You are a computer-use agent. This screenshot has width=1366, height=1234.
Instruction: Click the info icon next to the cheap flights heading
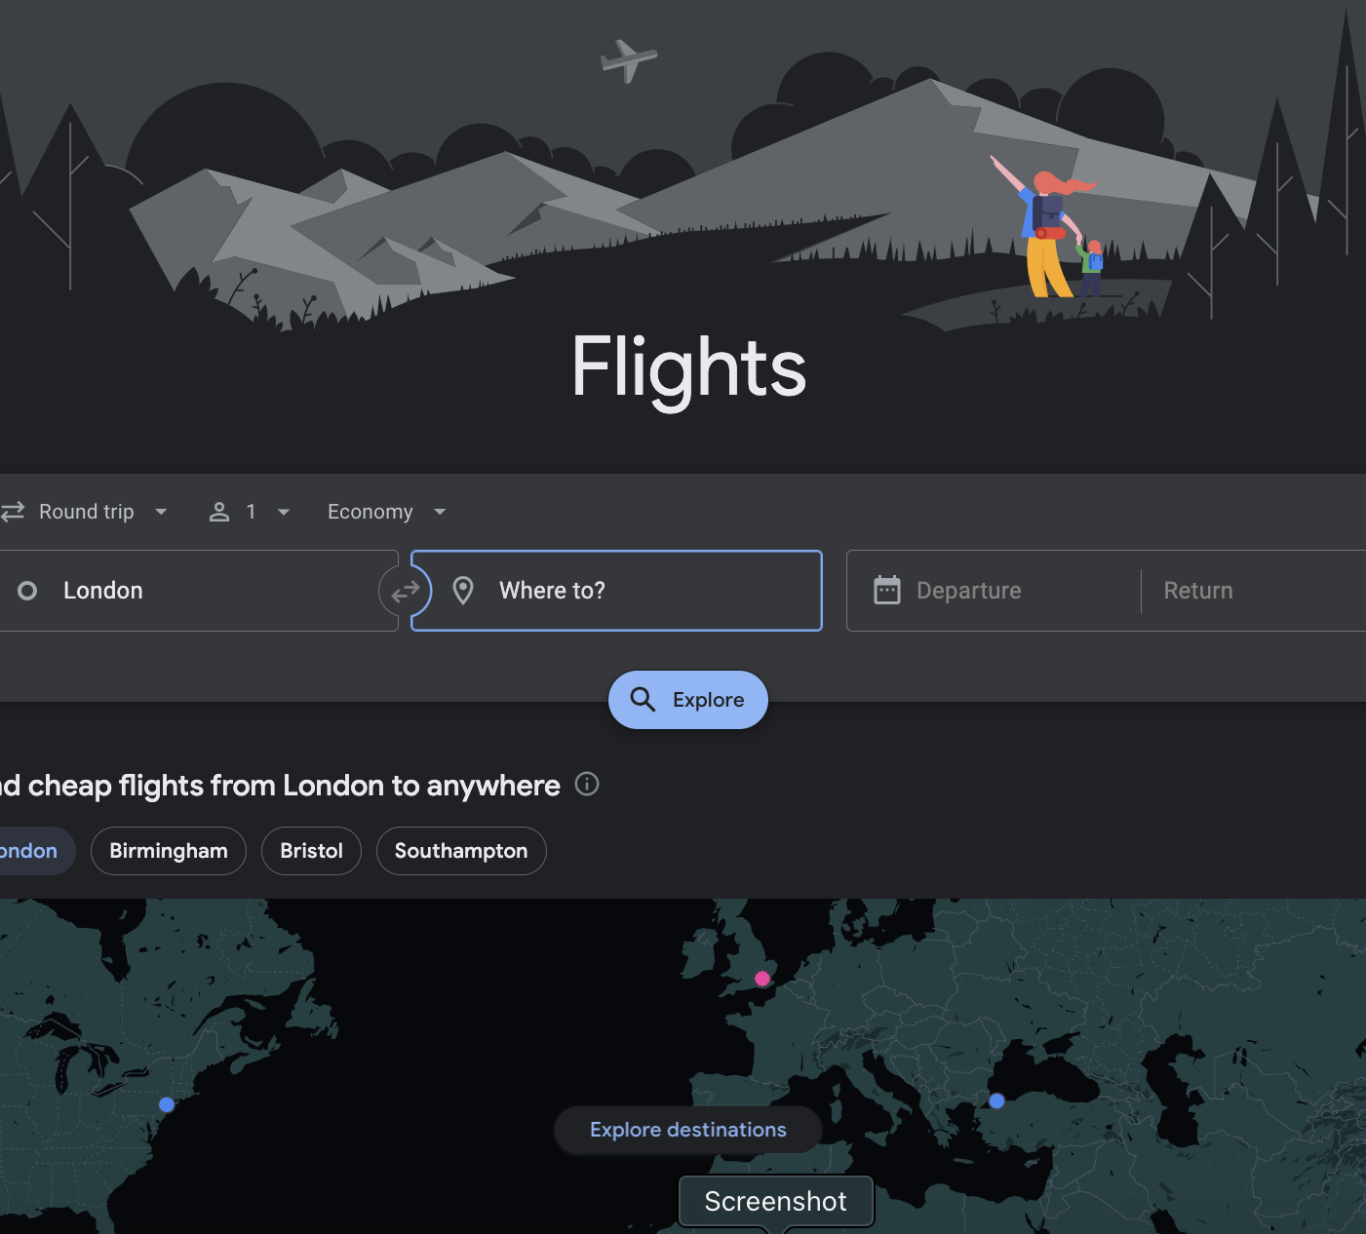click(587, 784)
